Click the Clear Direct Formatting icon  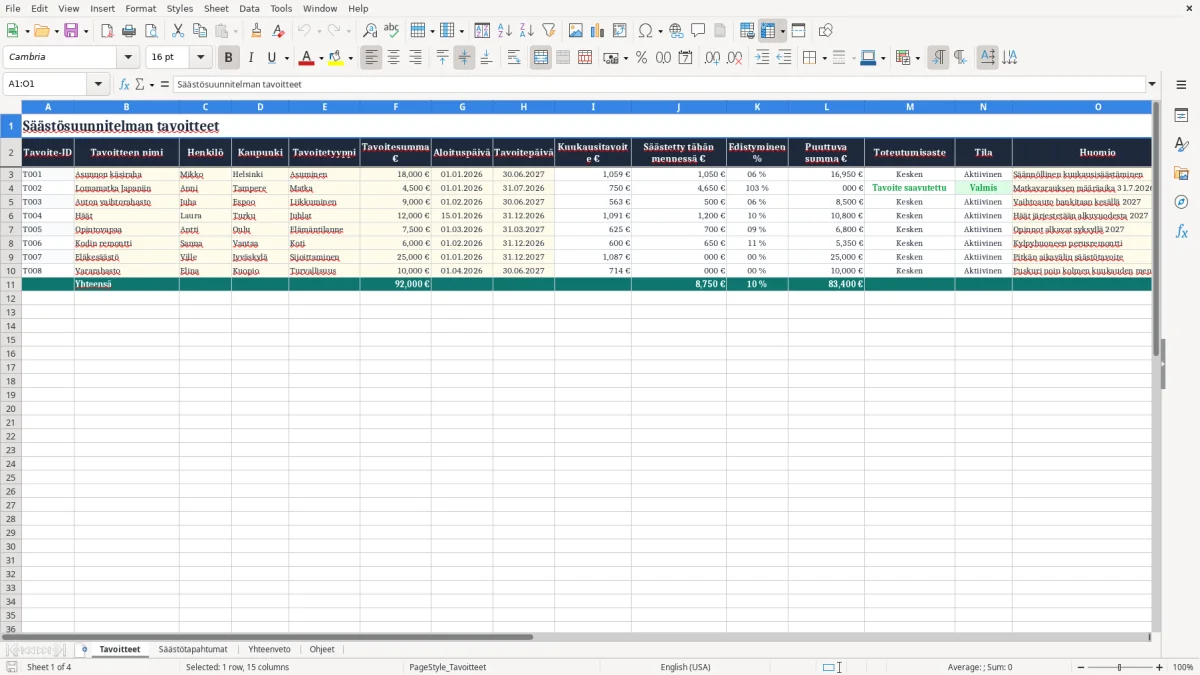click(279, 31)
